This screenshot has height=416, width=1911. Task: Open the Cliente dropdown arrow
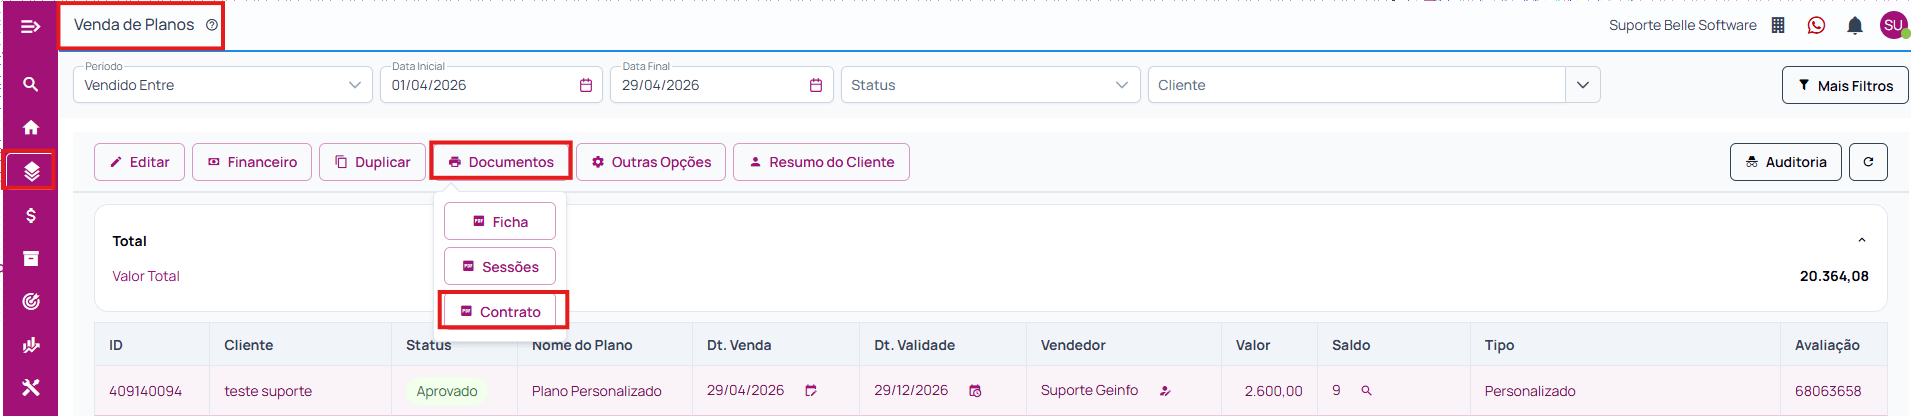1583,85
